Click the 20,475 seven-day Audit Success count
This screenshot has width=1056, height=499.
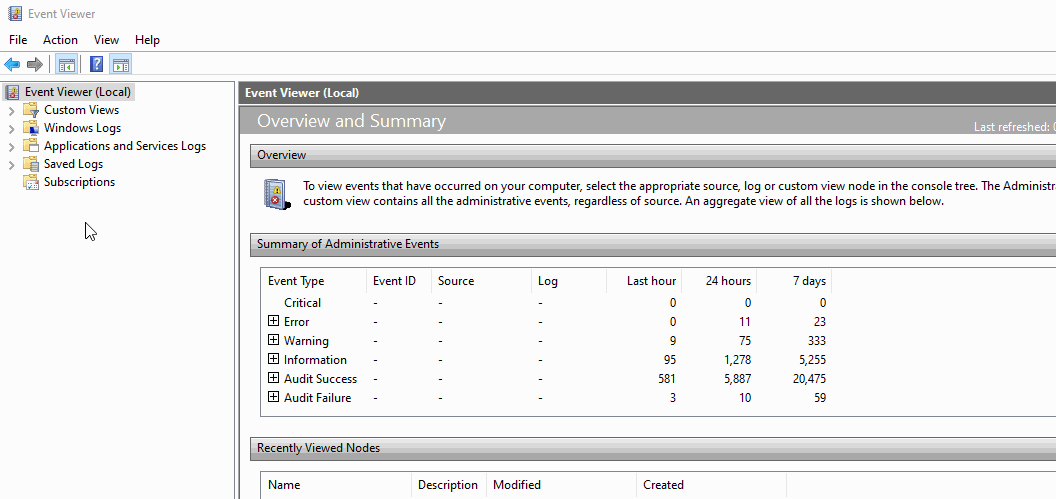tap(809, 378)
